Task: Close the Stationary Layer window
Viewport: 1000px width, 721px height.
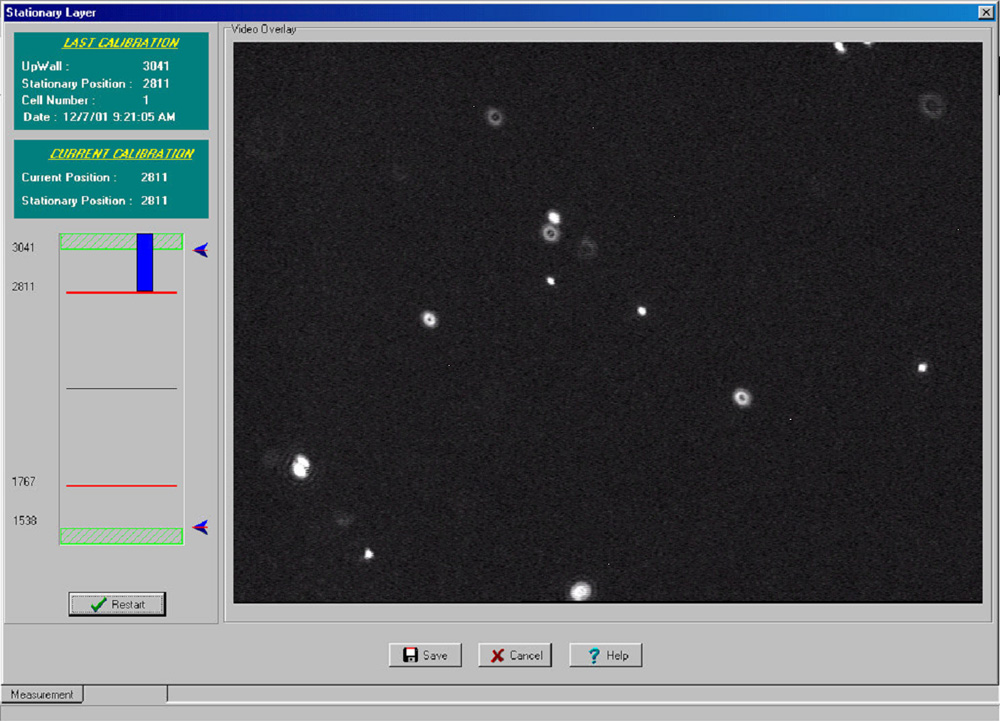Action: 985,12
